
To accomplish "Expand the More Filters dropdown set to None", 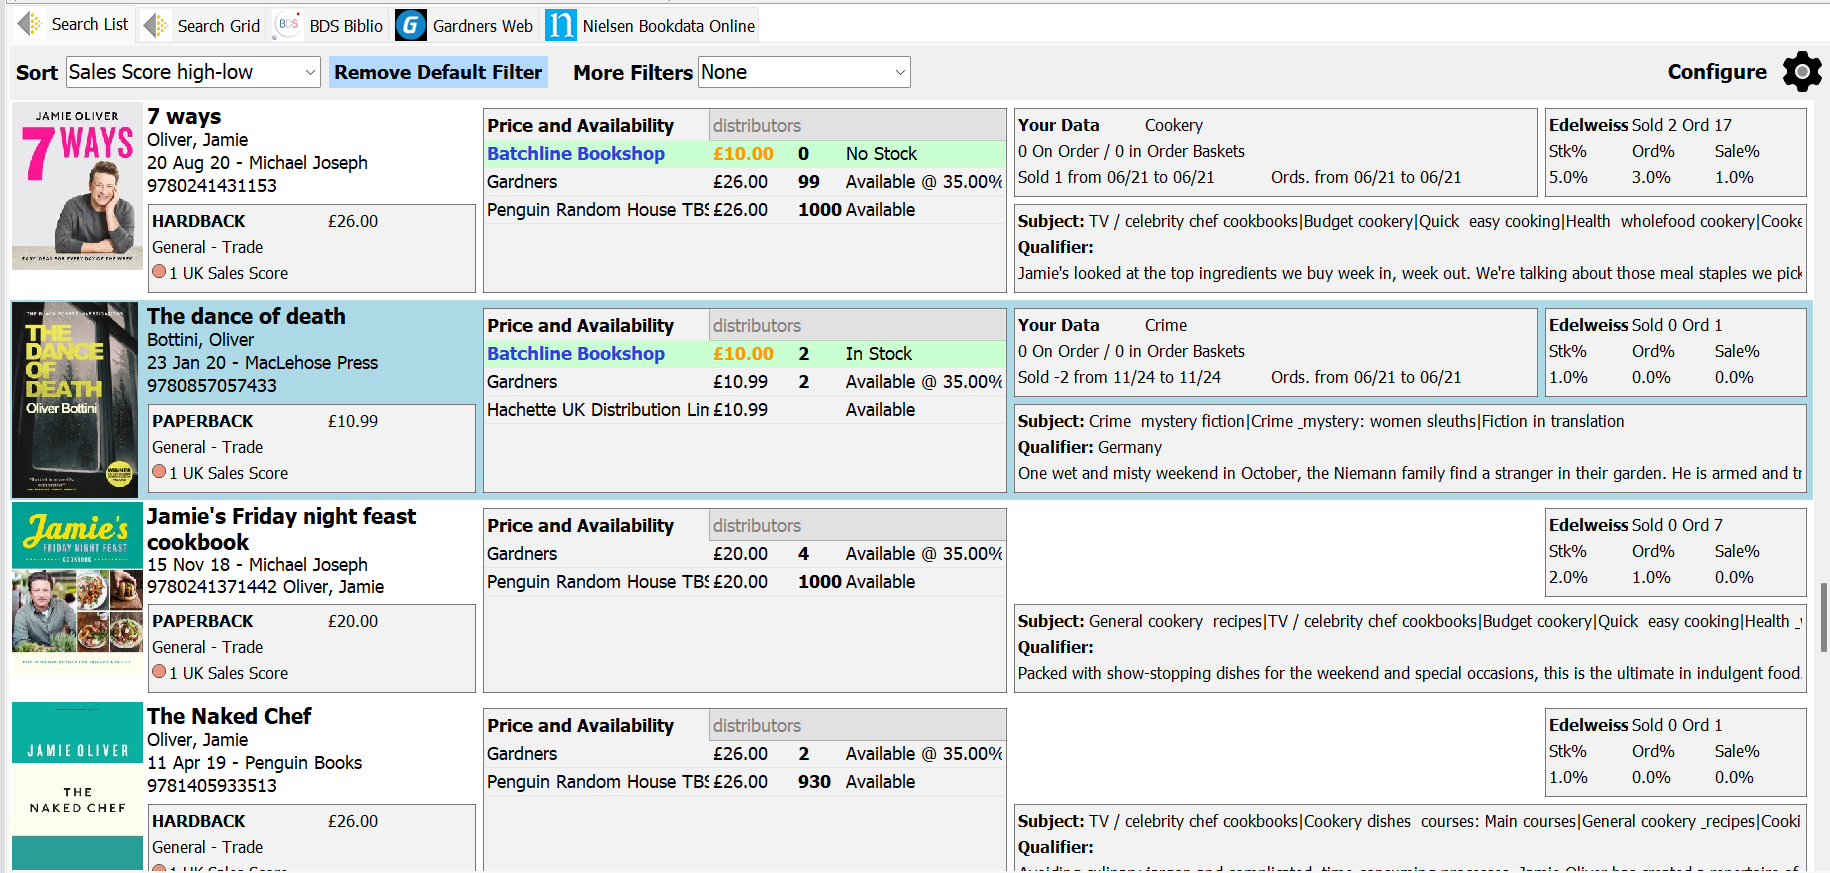I will tap(804, 72).
